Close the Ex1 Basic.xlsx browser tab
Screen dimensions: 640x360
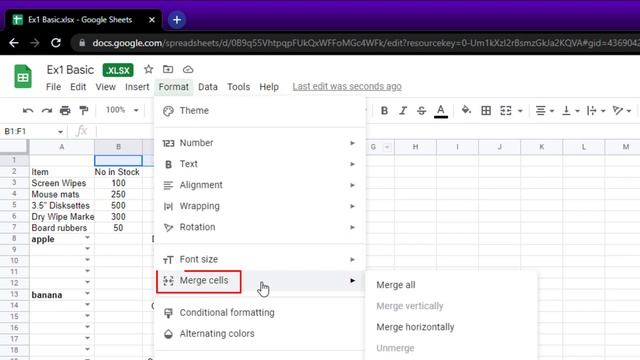pyautogui.click(x=152, y=20)
